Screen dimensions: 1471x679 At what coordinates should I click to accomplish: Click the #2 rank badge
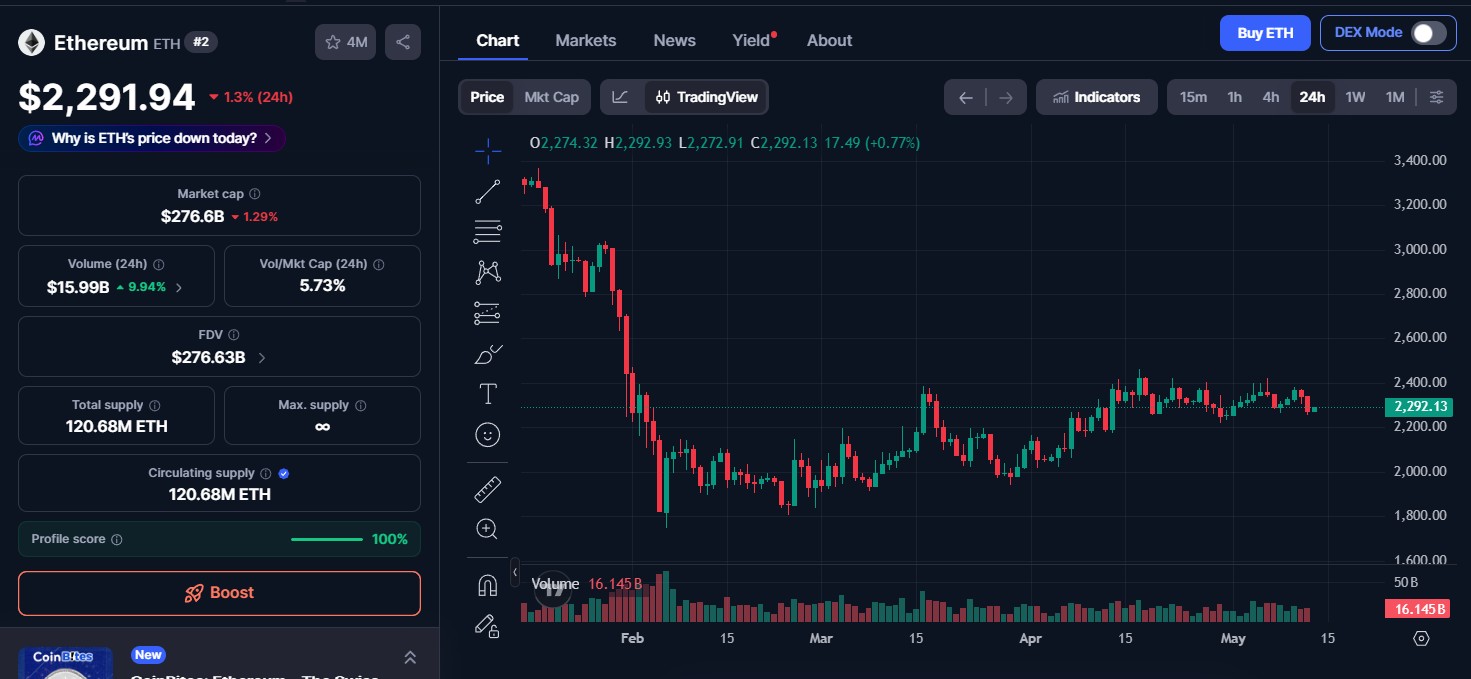(201, 42)
